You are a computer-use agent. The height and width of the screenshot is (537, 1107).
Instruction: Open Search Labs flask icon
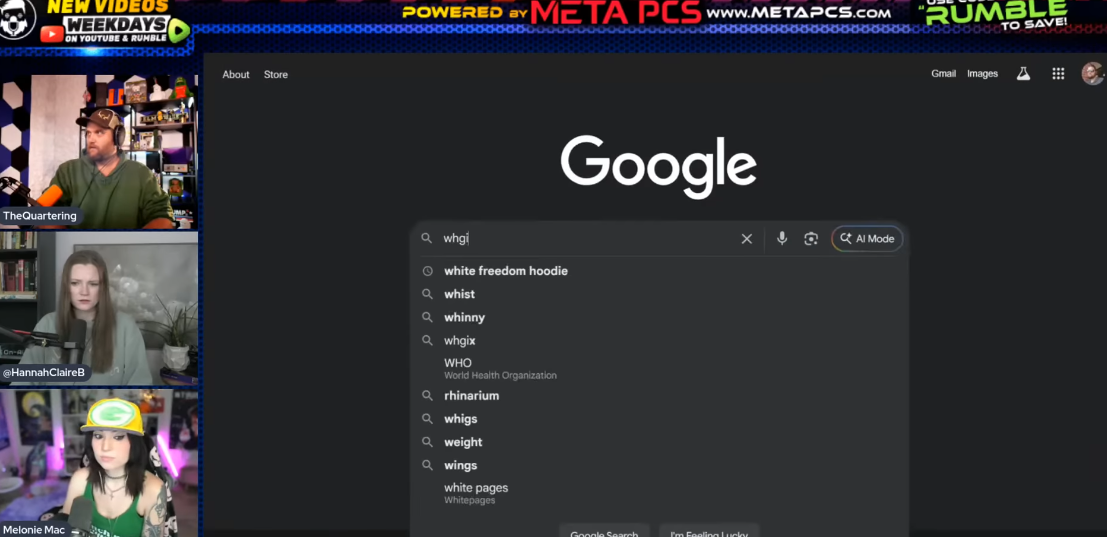(1023, 73)
